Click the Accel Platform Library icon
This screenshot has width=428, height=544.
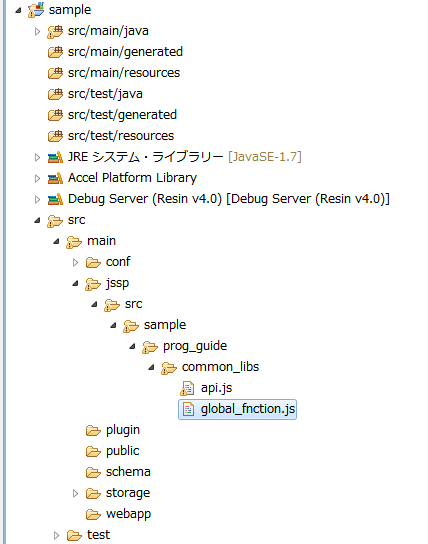[55, 178]
